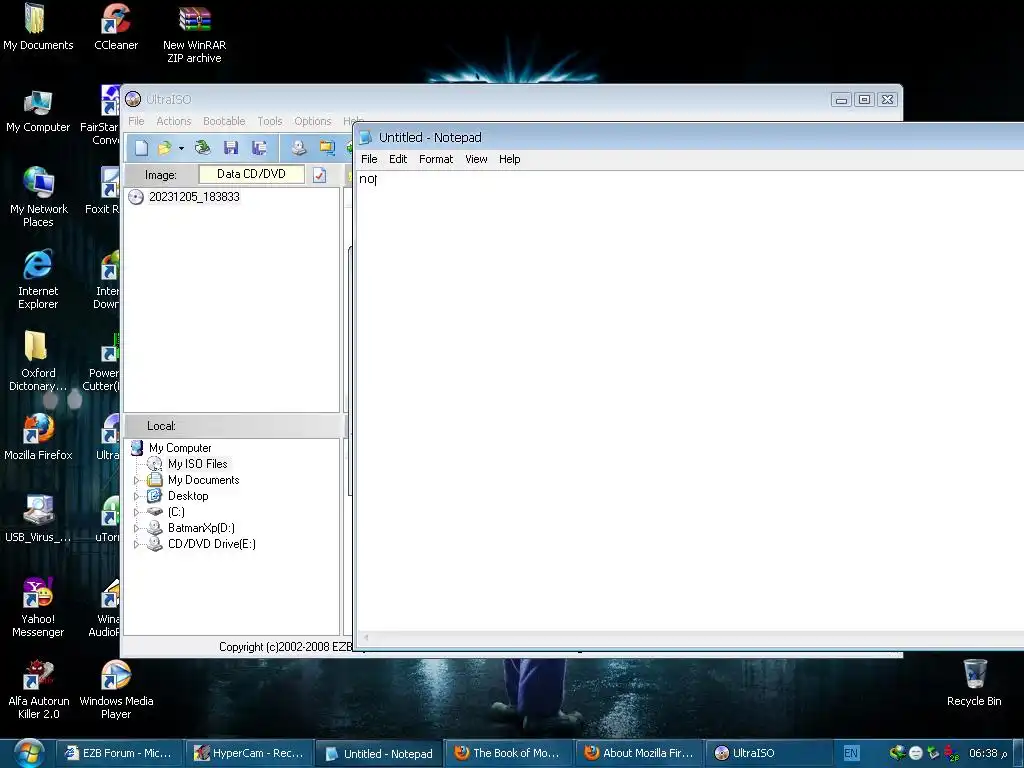Switch to The Book of Mozilla taskbar button

[508, 753]
